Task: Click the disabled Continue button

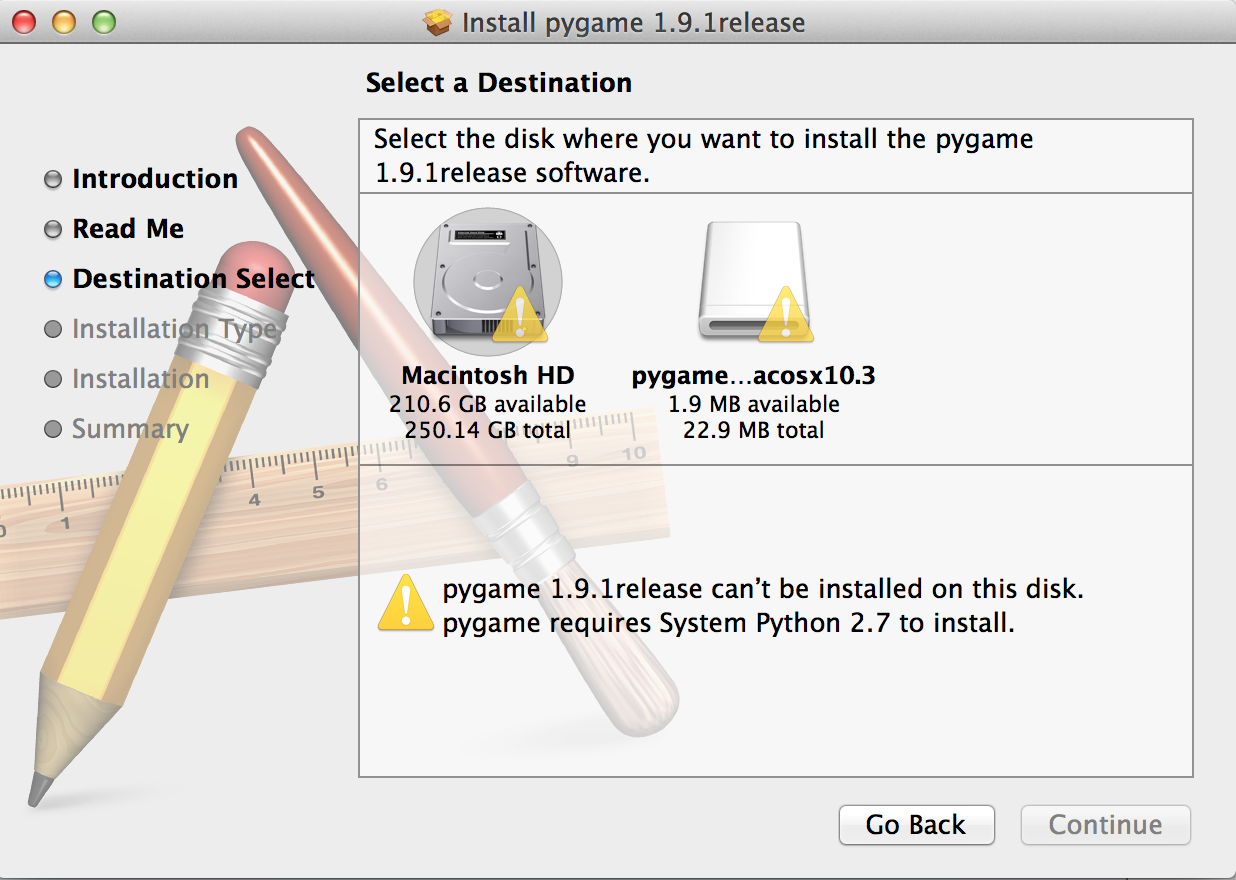Action: coord(1105,825)
